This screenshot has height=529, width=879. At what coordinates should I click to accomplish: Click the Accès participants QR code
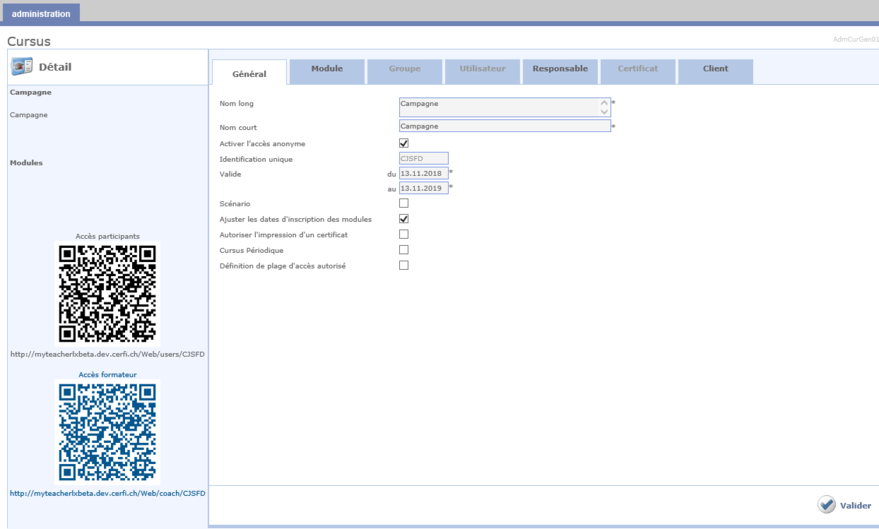tap(107, 294)
